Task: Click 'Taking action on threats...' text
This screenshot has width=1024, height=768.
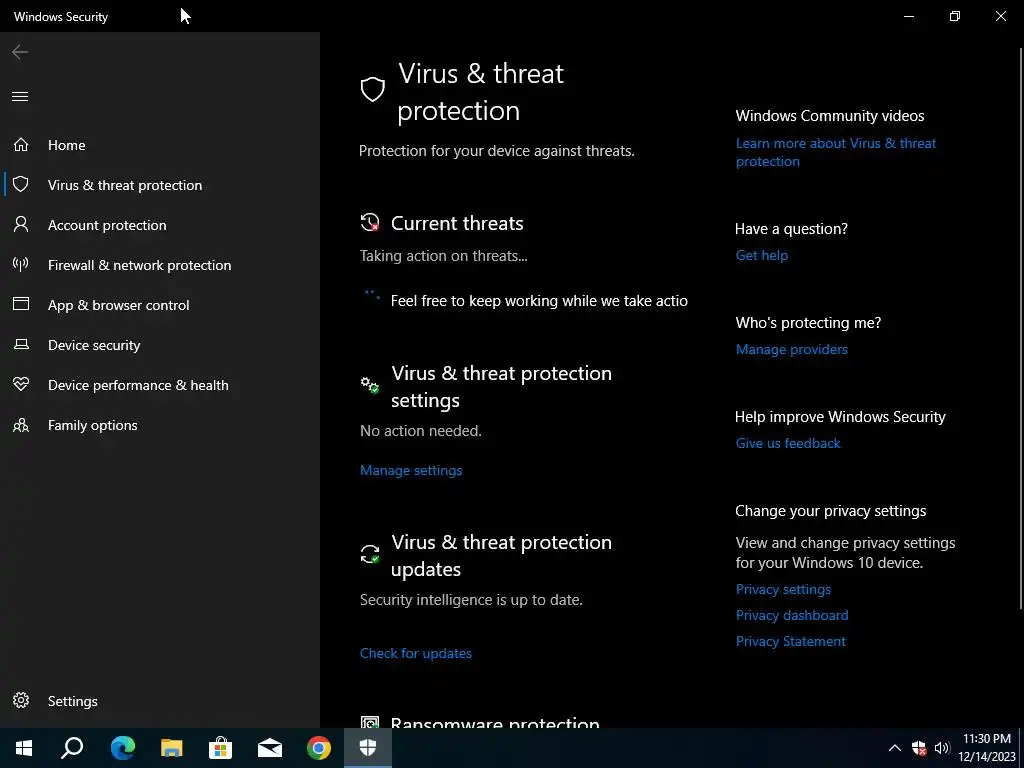Action: coord(443,255)
